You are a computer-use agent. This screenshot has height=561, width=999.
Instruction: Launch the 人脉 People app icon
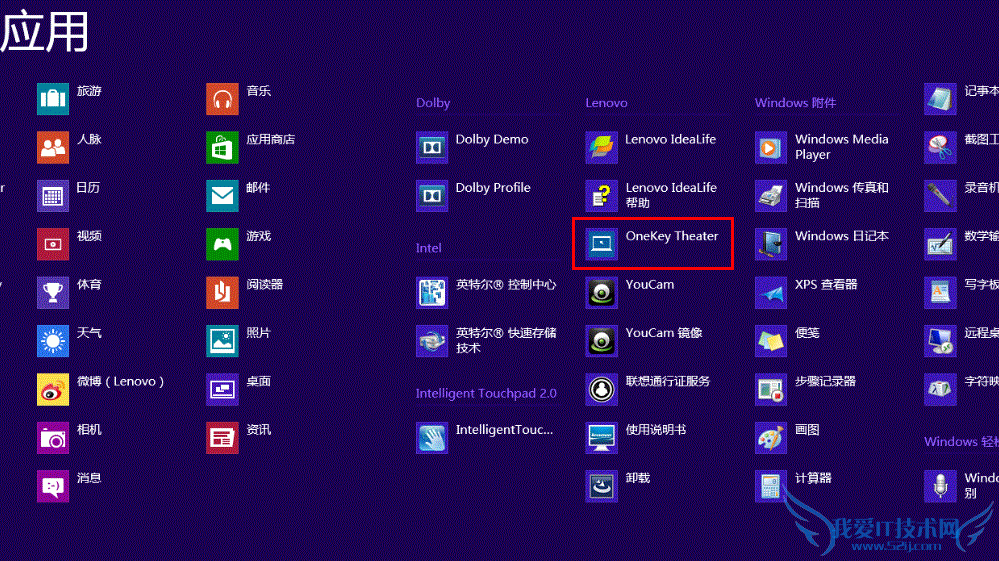point(53,147)
